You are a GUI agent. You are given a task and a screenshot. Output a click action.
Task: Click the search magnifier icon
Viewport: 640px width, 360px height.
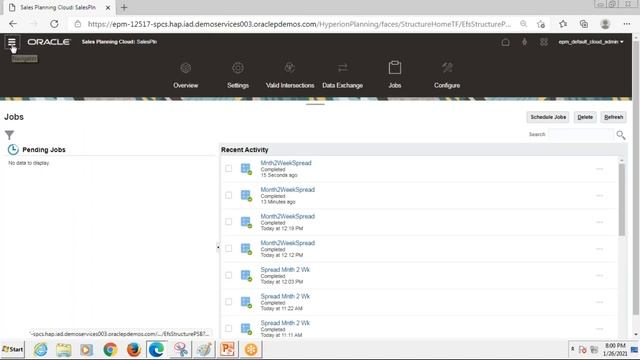(x=621, y=135)
